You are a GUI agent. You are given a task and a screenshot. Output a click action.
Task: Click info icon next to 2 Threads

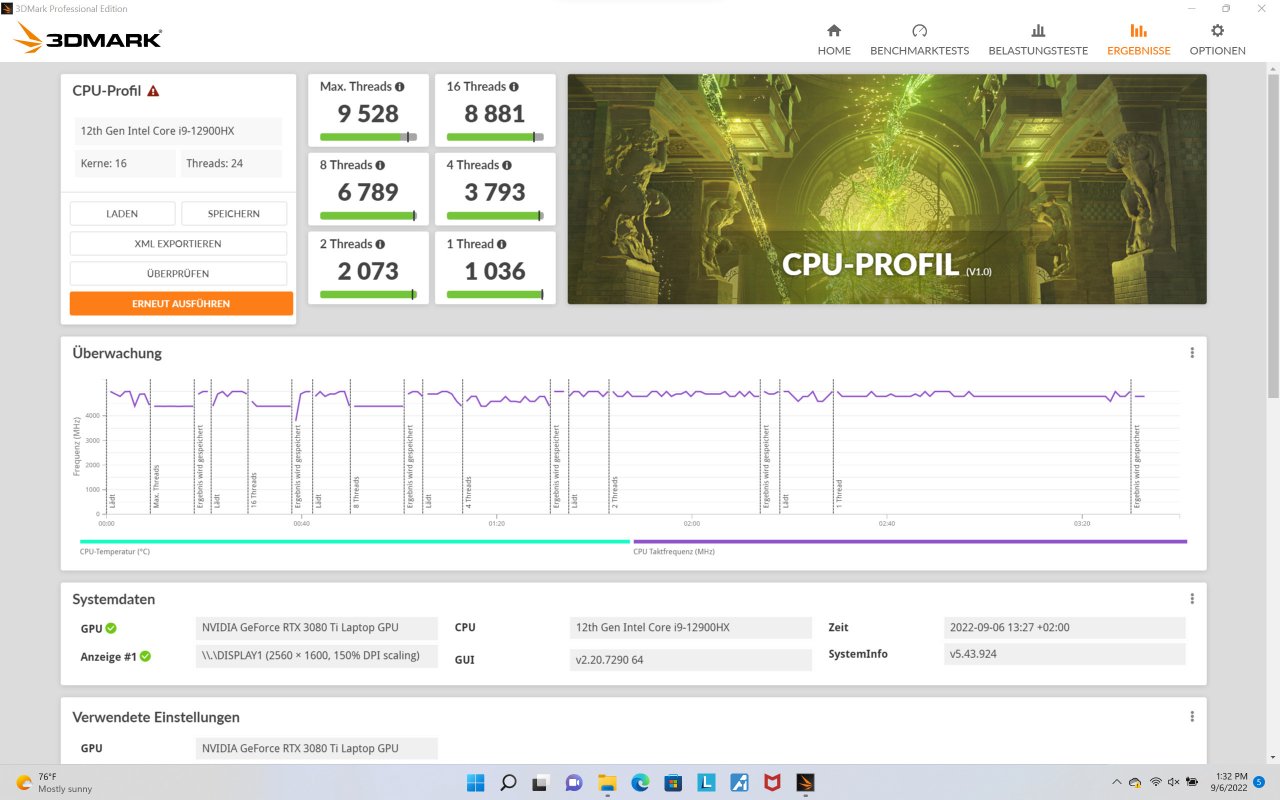tap(380, 244)
